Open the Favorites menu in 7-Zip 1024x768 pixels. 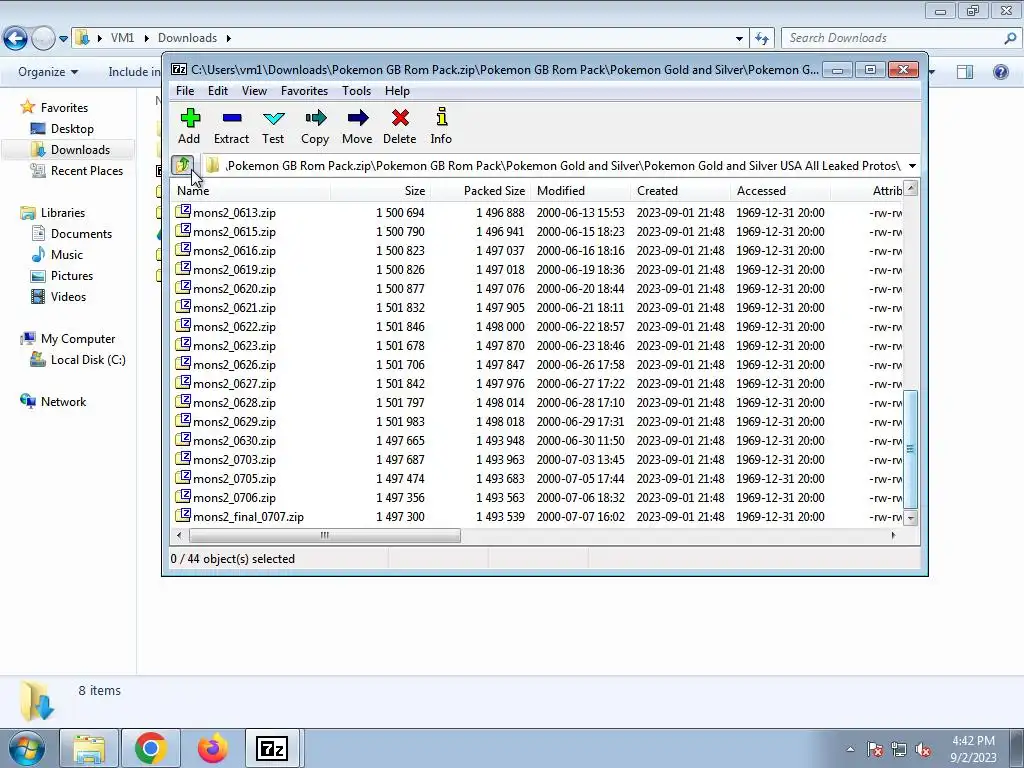tap(304, 91)
